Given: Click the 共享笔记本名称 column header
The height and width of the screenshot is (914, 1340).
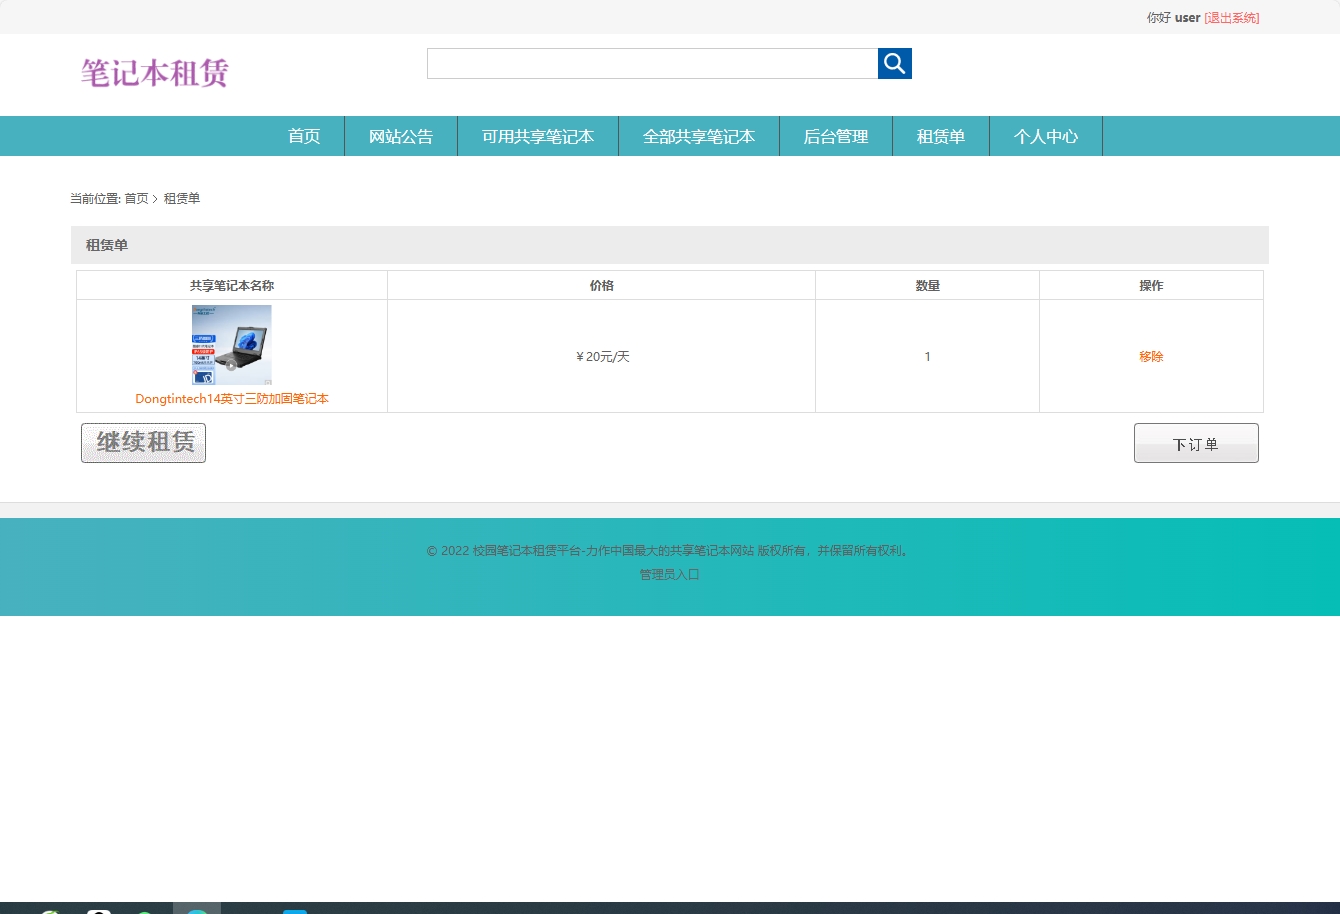Looking at the screenshot, I should click(232, 285).
